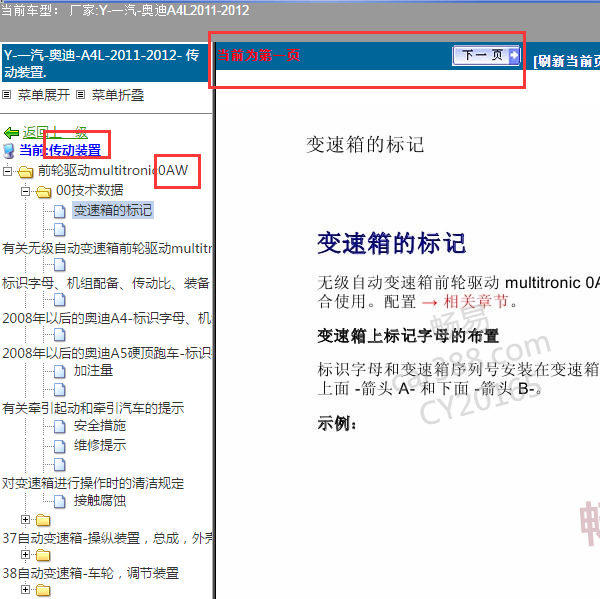Expand all menus via 菜单展开
This screenshot has width=600, height=599.
pyautogui.click(x=44, y=95)
